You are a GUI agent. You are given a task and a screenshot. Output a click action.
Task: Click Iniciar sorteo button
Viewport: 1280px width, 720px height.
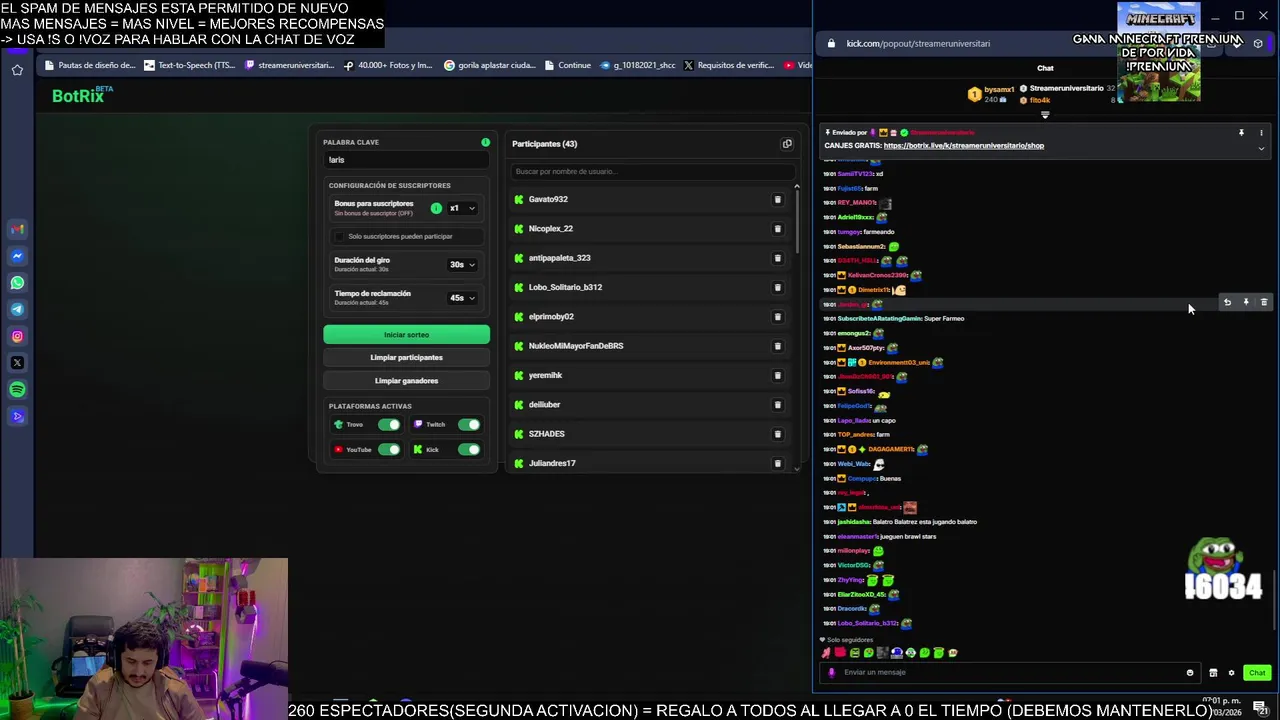click(406, 335)
